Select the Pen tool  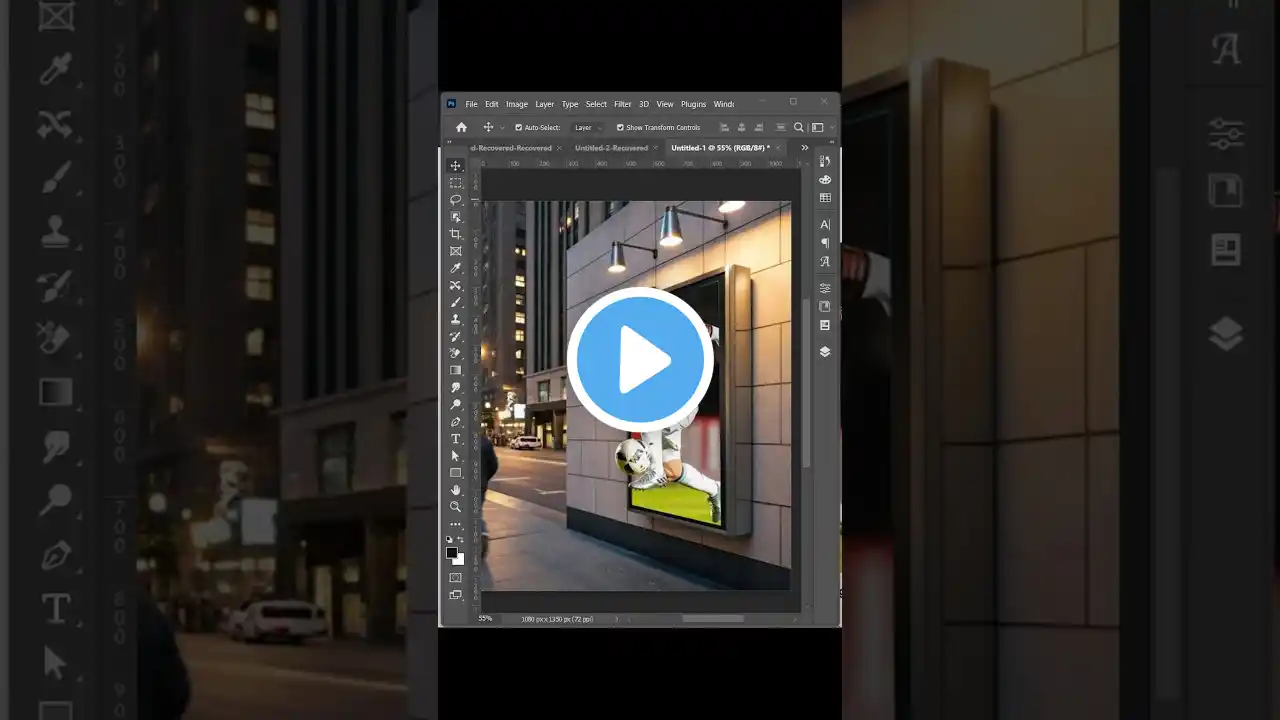click(456, 421)
